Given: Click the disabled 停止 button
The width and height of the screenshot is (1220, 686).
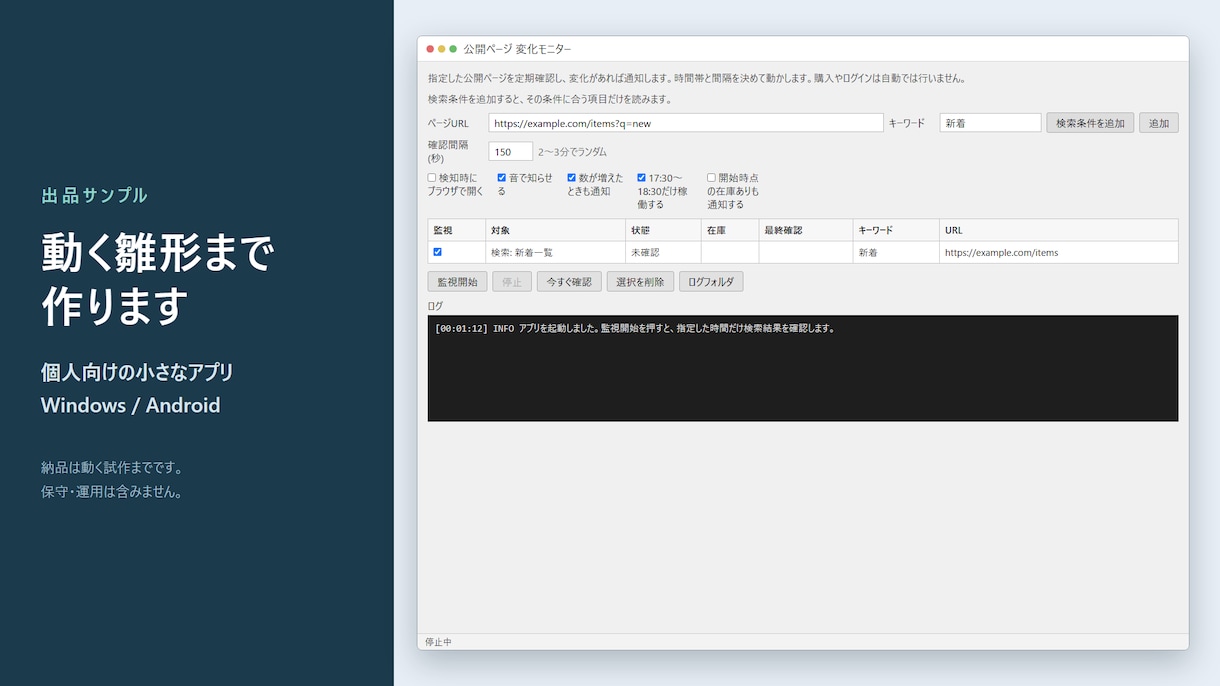Looking at the screenshot, I should (x=512, y=282).
